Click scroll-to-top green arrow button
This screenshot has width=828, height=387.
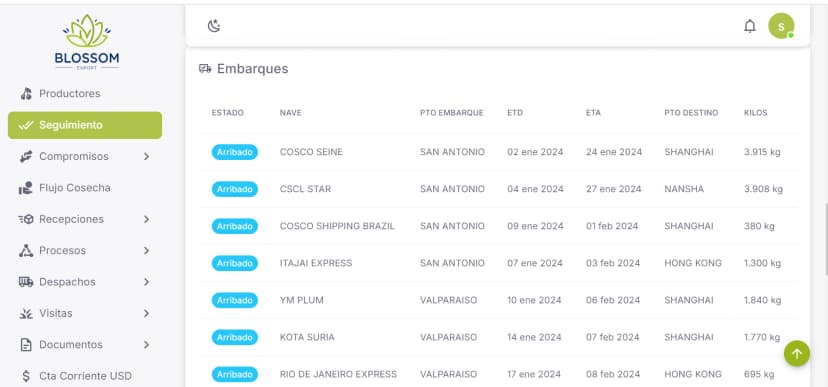(797, 353)
